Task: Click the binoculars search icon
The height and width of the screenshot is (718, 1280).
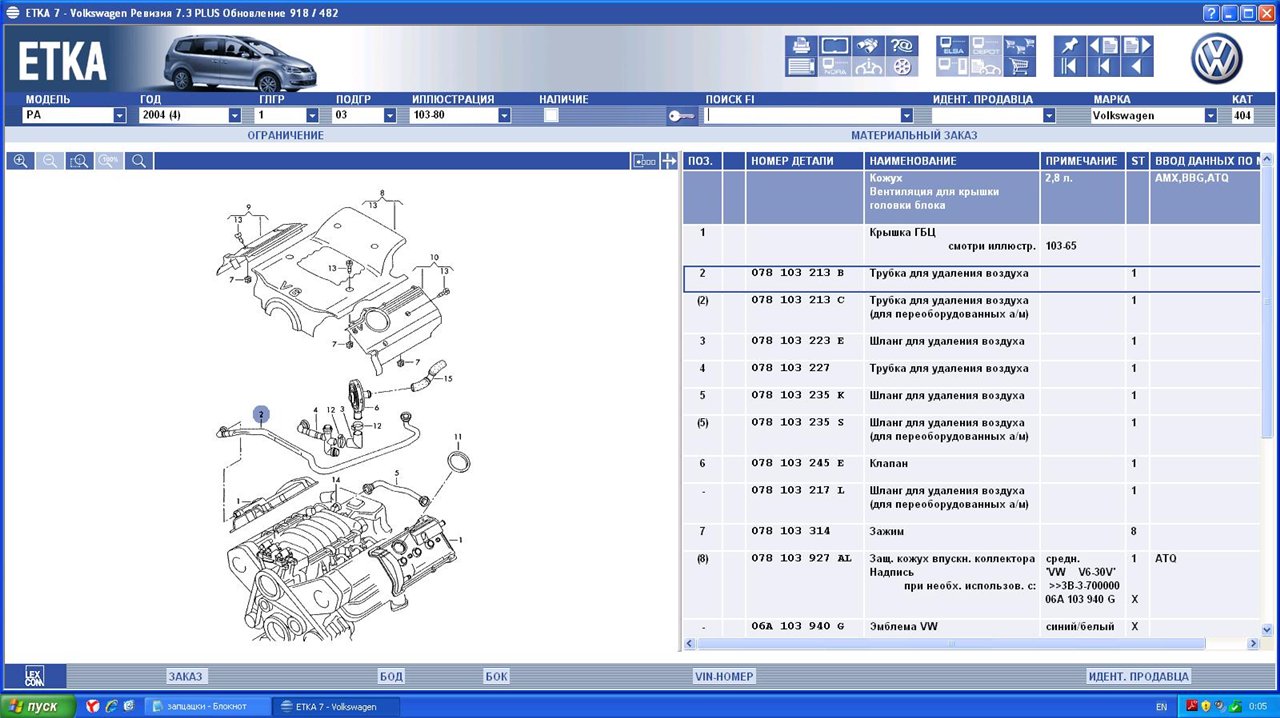Action: [868, 46]
